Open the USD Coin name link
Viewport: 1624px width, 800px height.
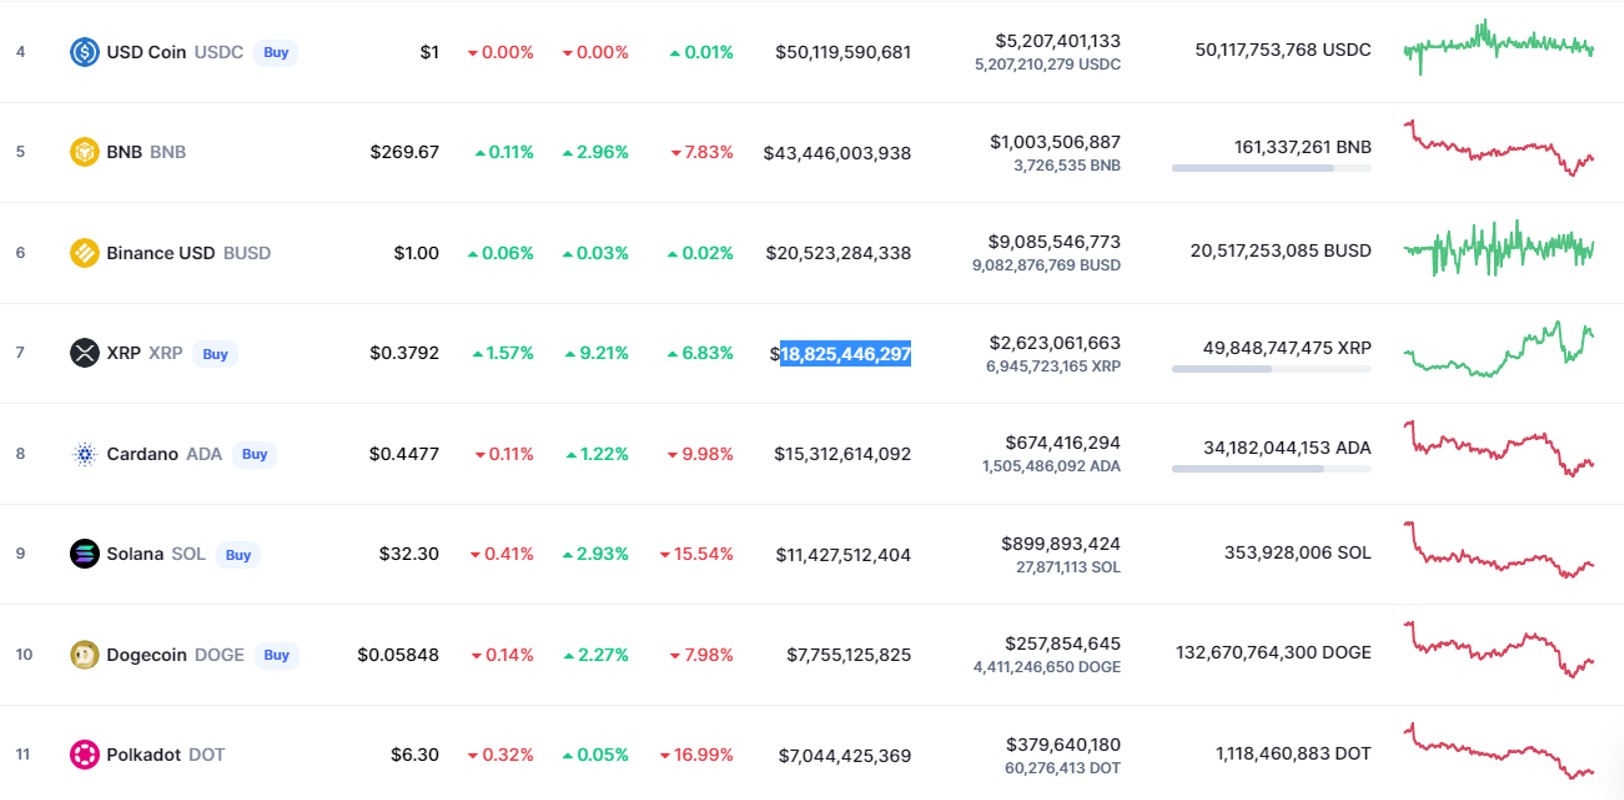pos(147,52)
